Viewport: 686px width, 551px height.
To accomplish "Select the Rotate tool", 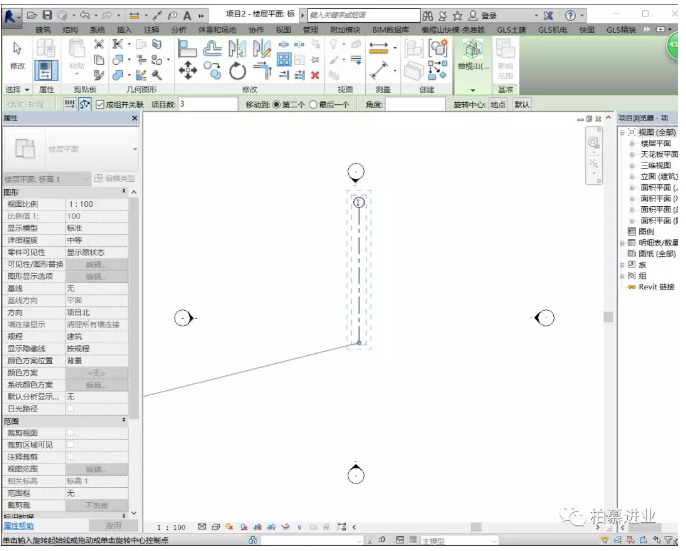I will pos(237,70).
